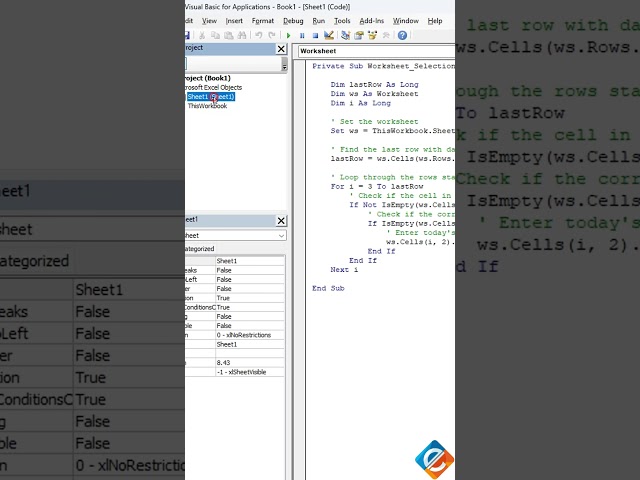Screen dimensions: 640x480
Task: Click the greyed Toolbox icon
Action: (386, 36)
